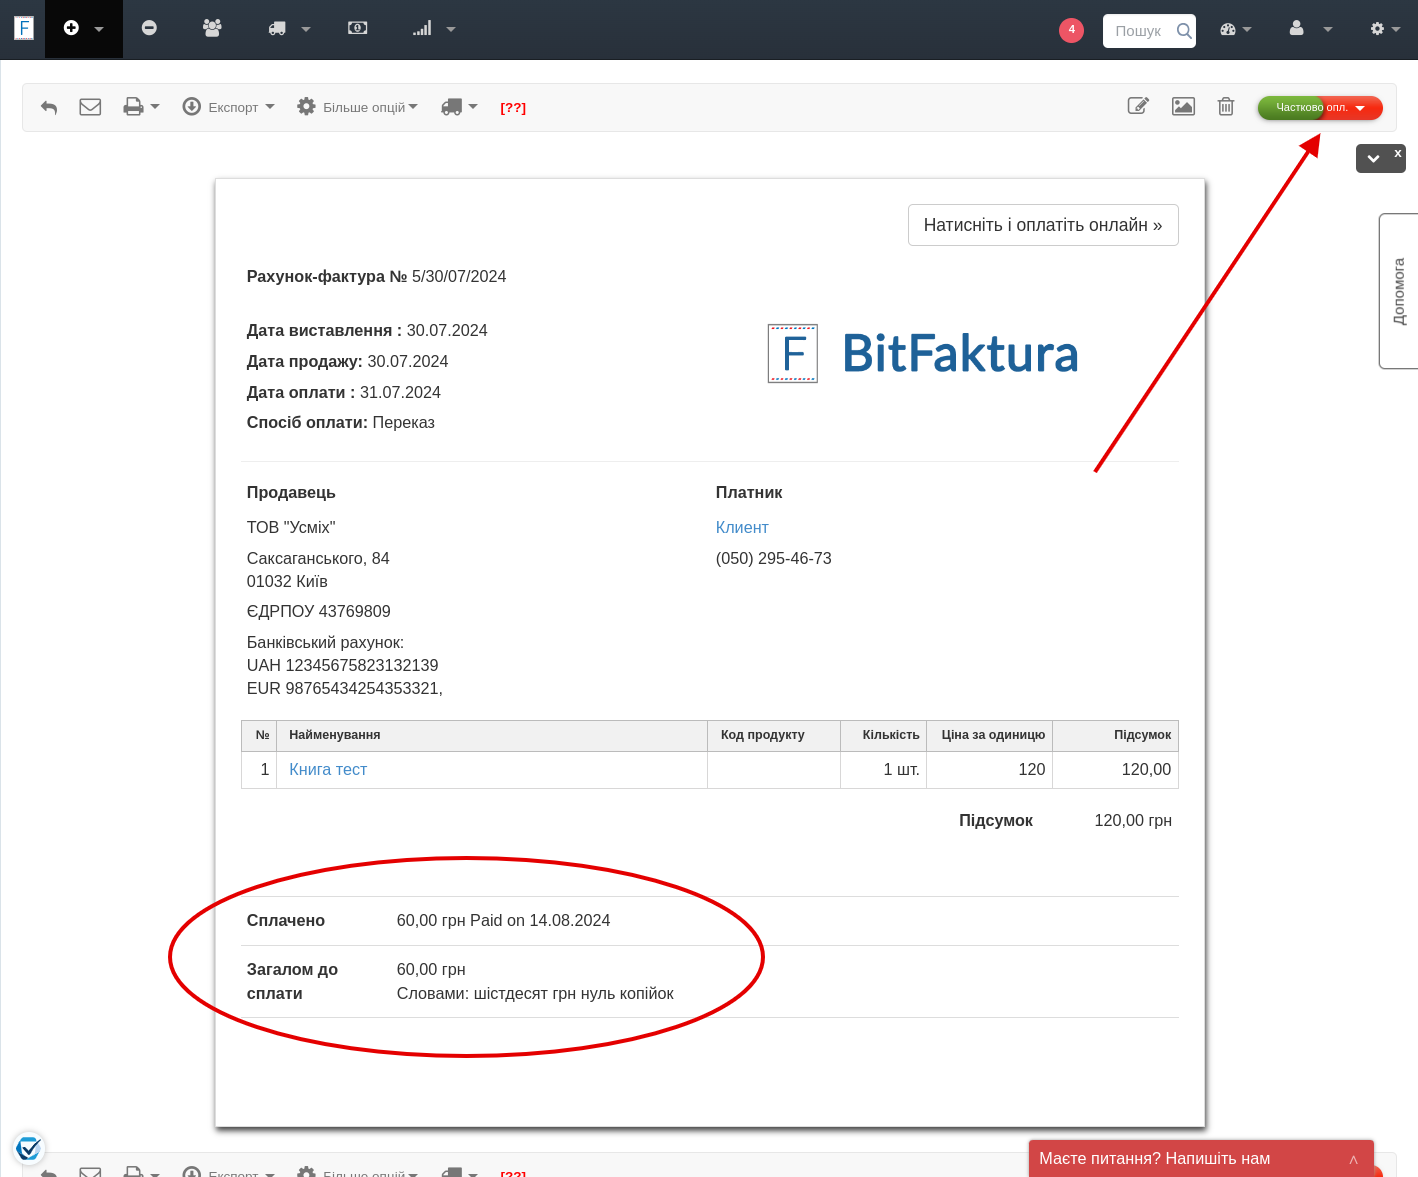Open the settings gear menu
1418x1177 pixels.
pyautogui.click(x=1384, y=29)
